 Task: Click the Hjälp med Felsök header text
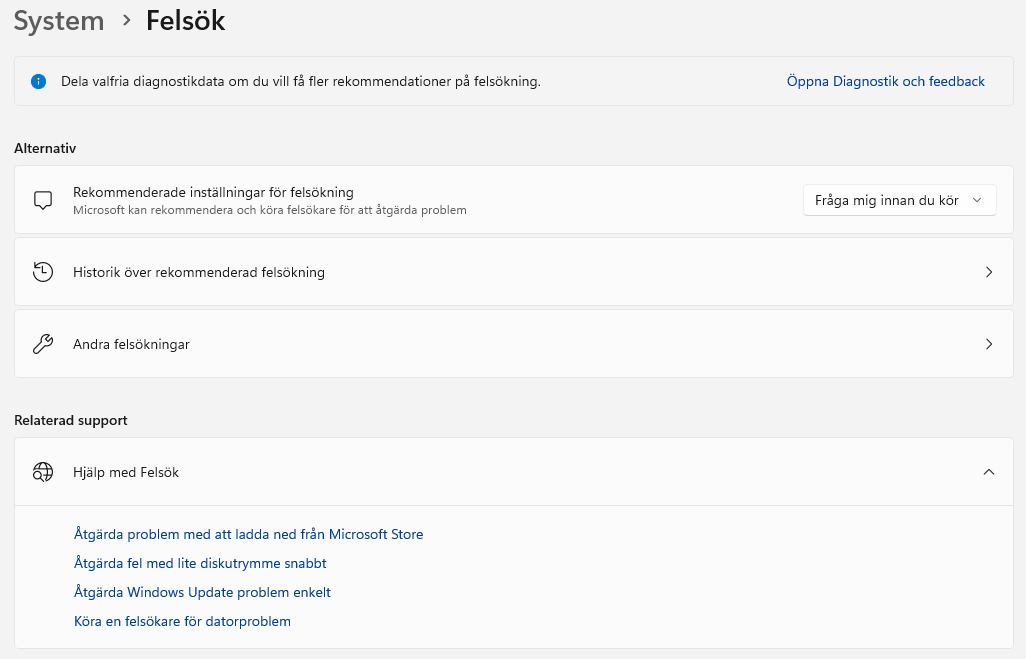coord(126,472)
